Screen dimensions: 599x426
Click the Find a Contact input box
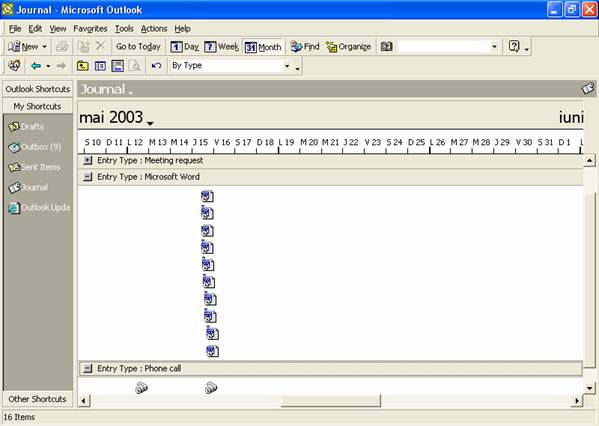point(443,47)
